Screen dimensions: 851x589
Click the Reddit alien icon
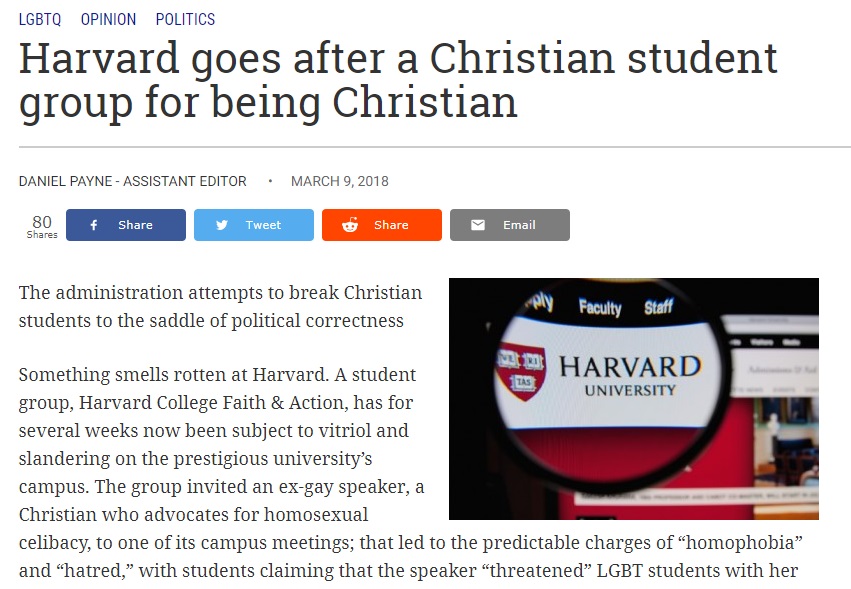[350, 225]
